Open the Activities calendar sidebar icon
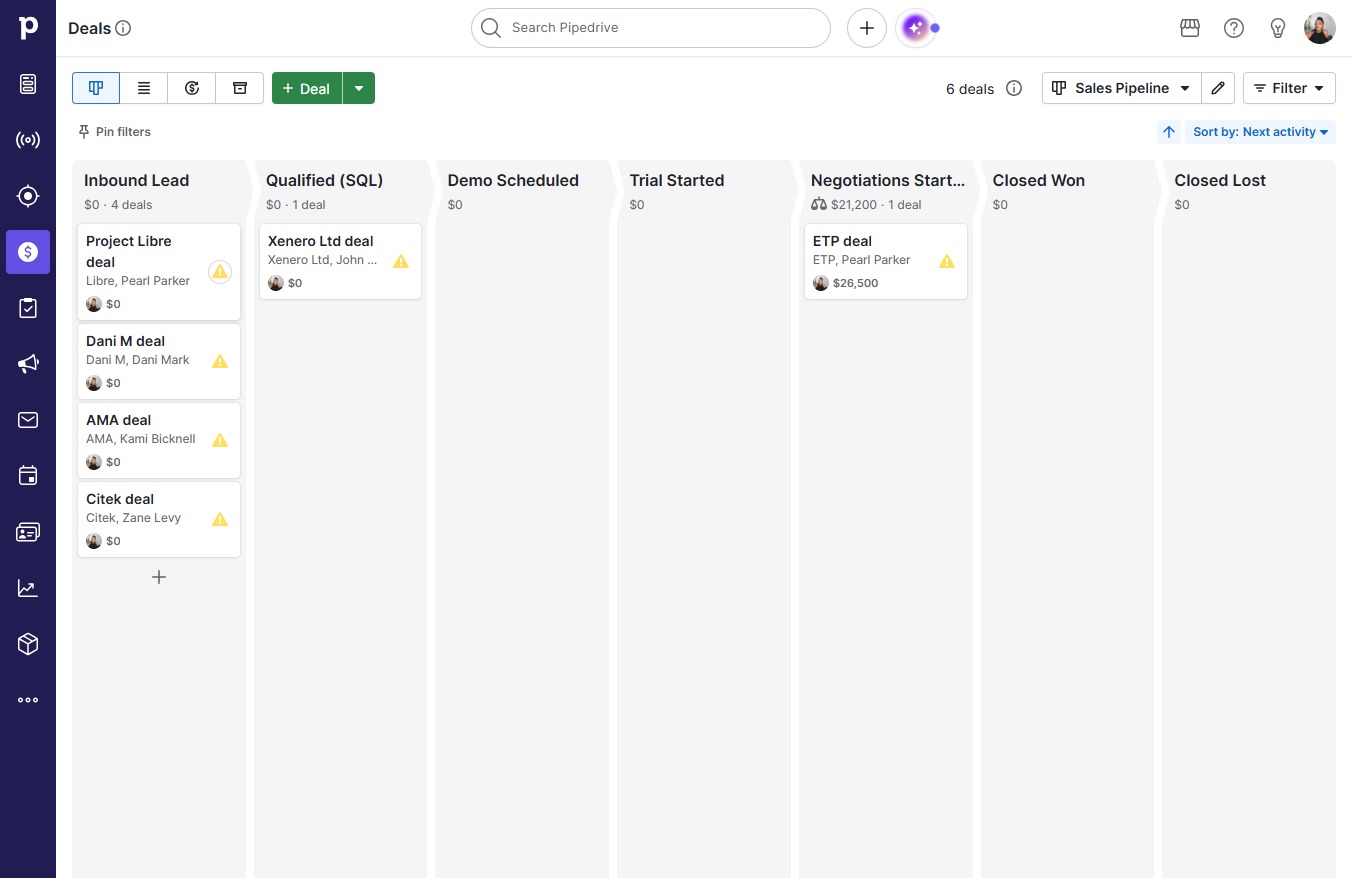Viewport: 1352px width, 878px height. click(x=28, y=476)
